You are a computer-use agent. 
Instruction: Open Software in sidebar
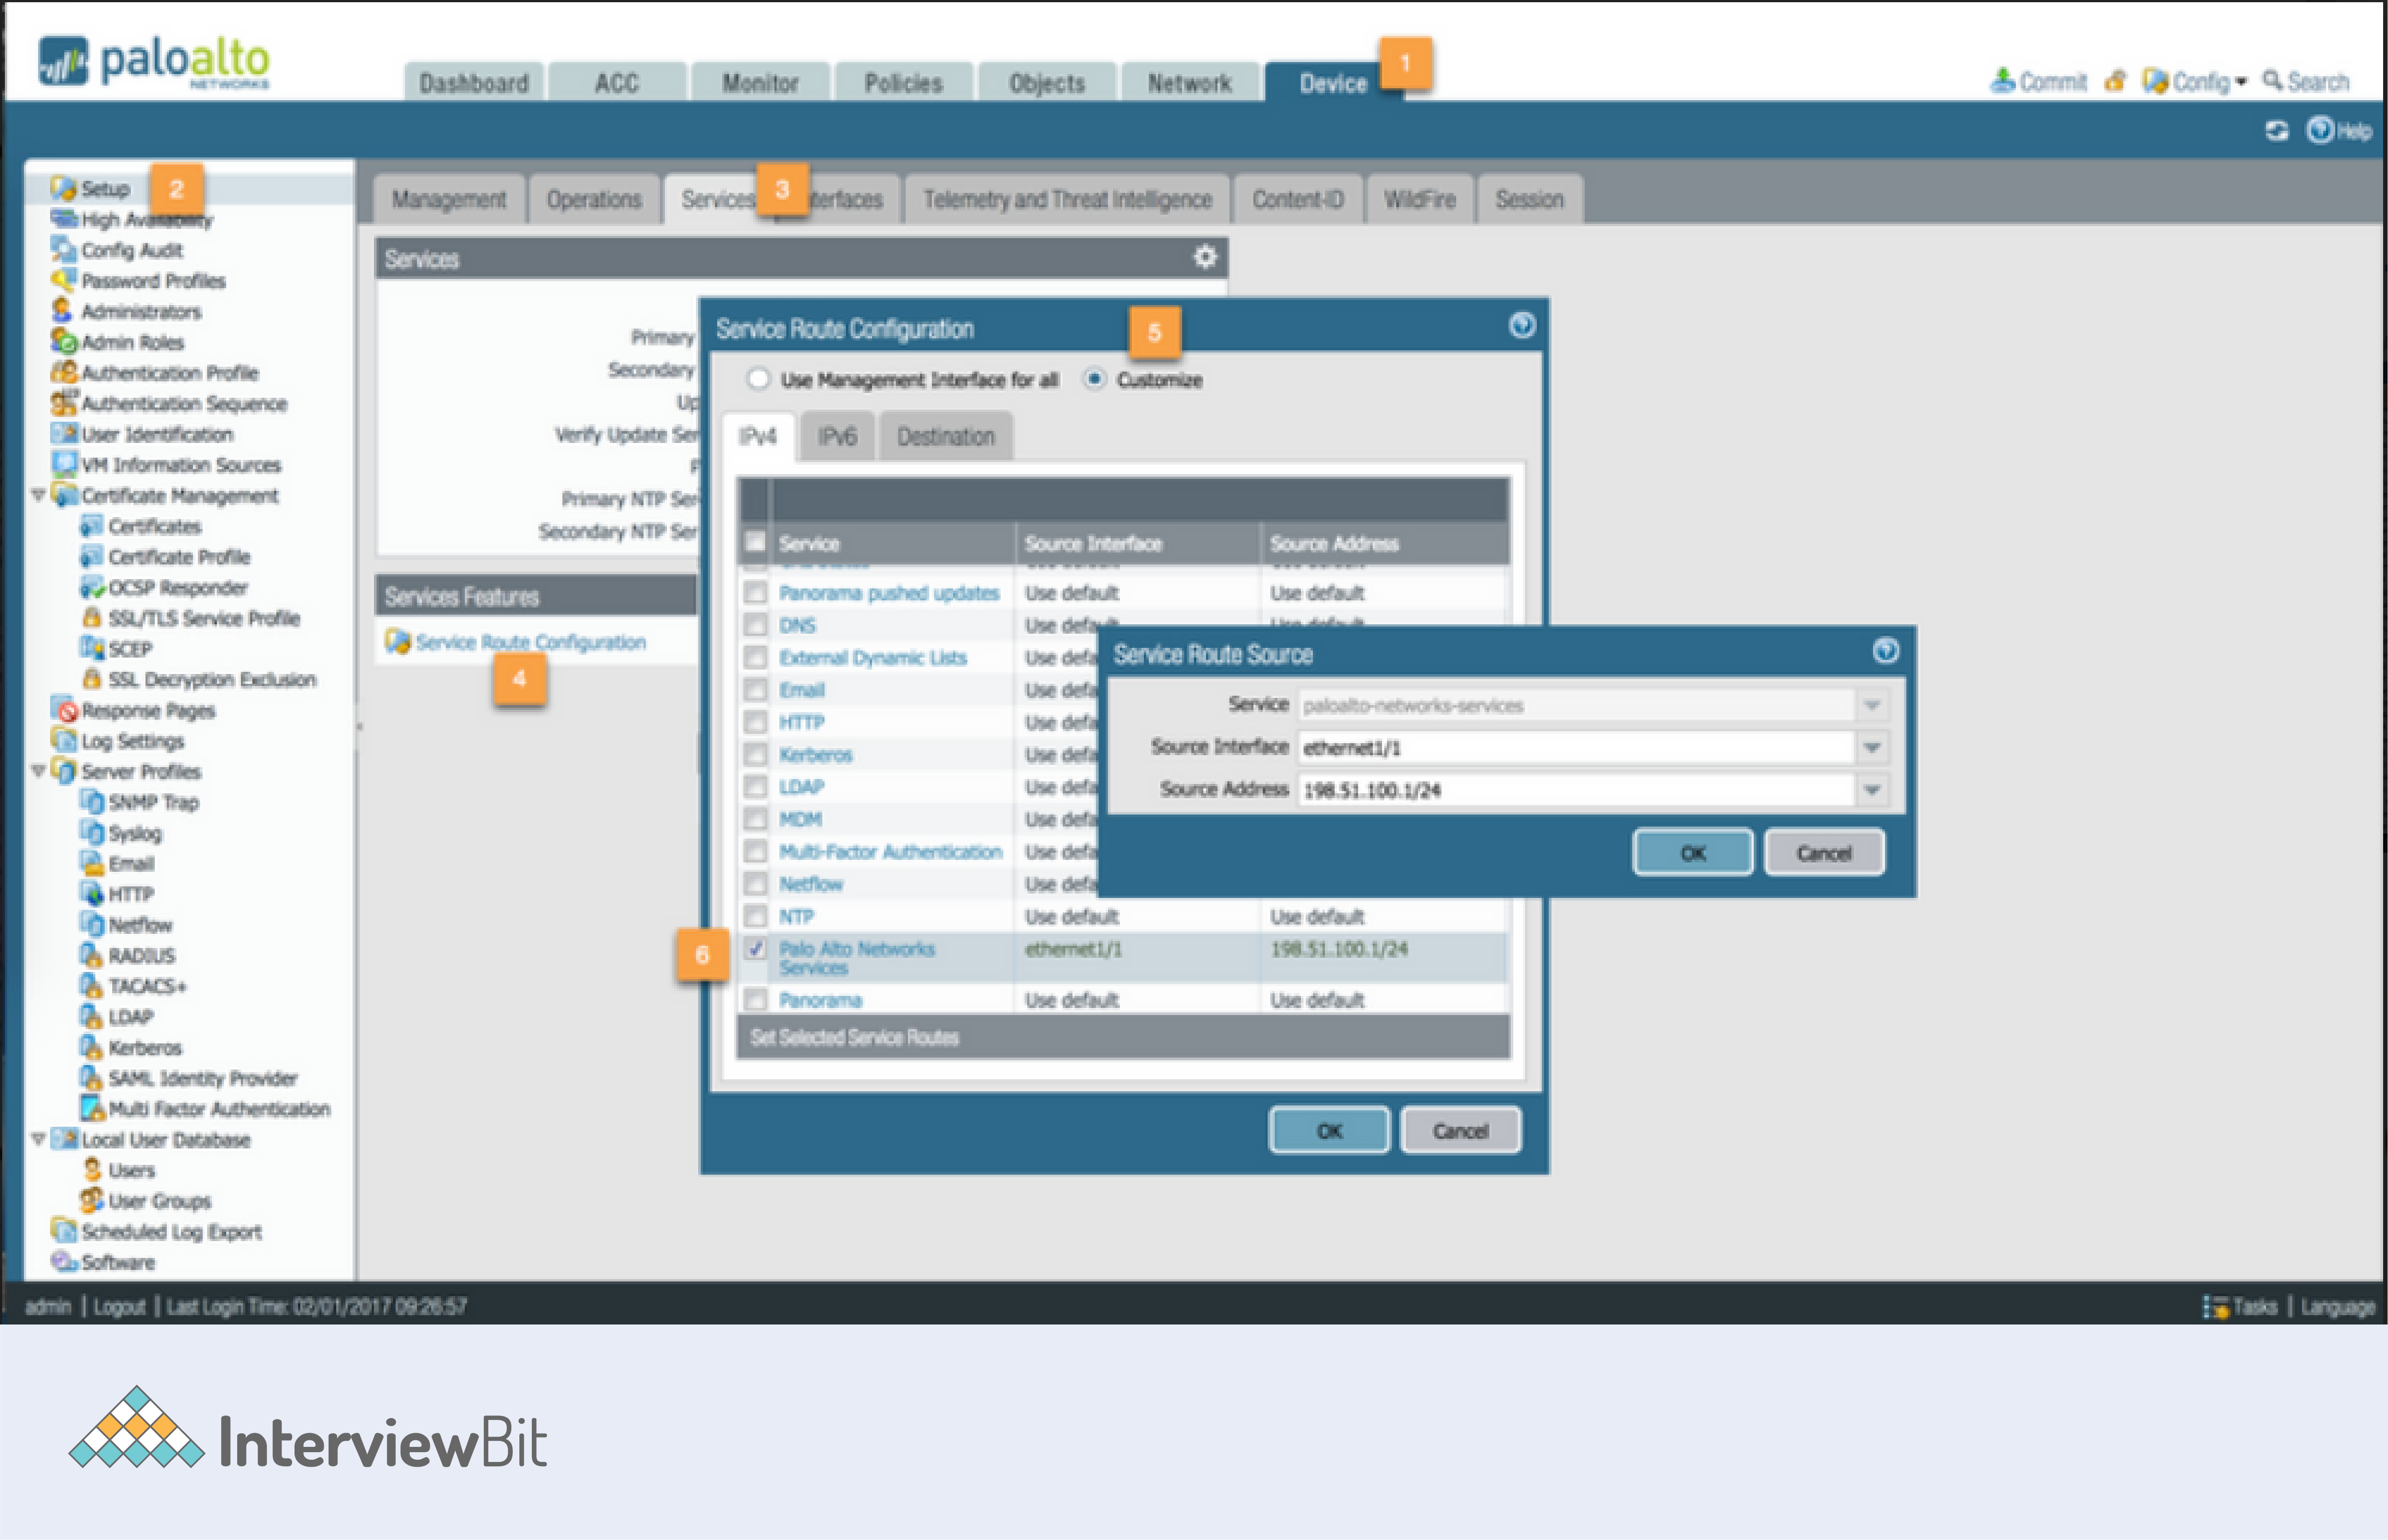(103, 1262)
